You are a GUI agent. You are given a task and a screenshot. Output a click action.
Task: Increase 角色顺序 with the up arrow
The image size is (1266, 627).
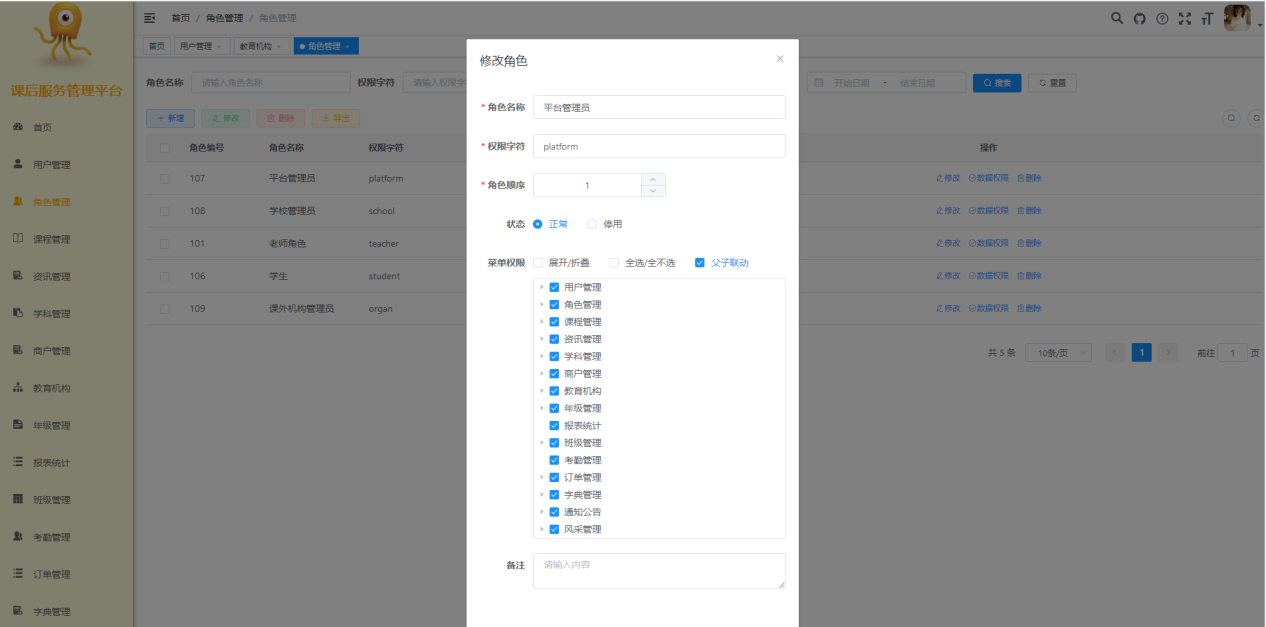click(x=653, y=179)
